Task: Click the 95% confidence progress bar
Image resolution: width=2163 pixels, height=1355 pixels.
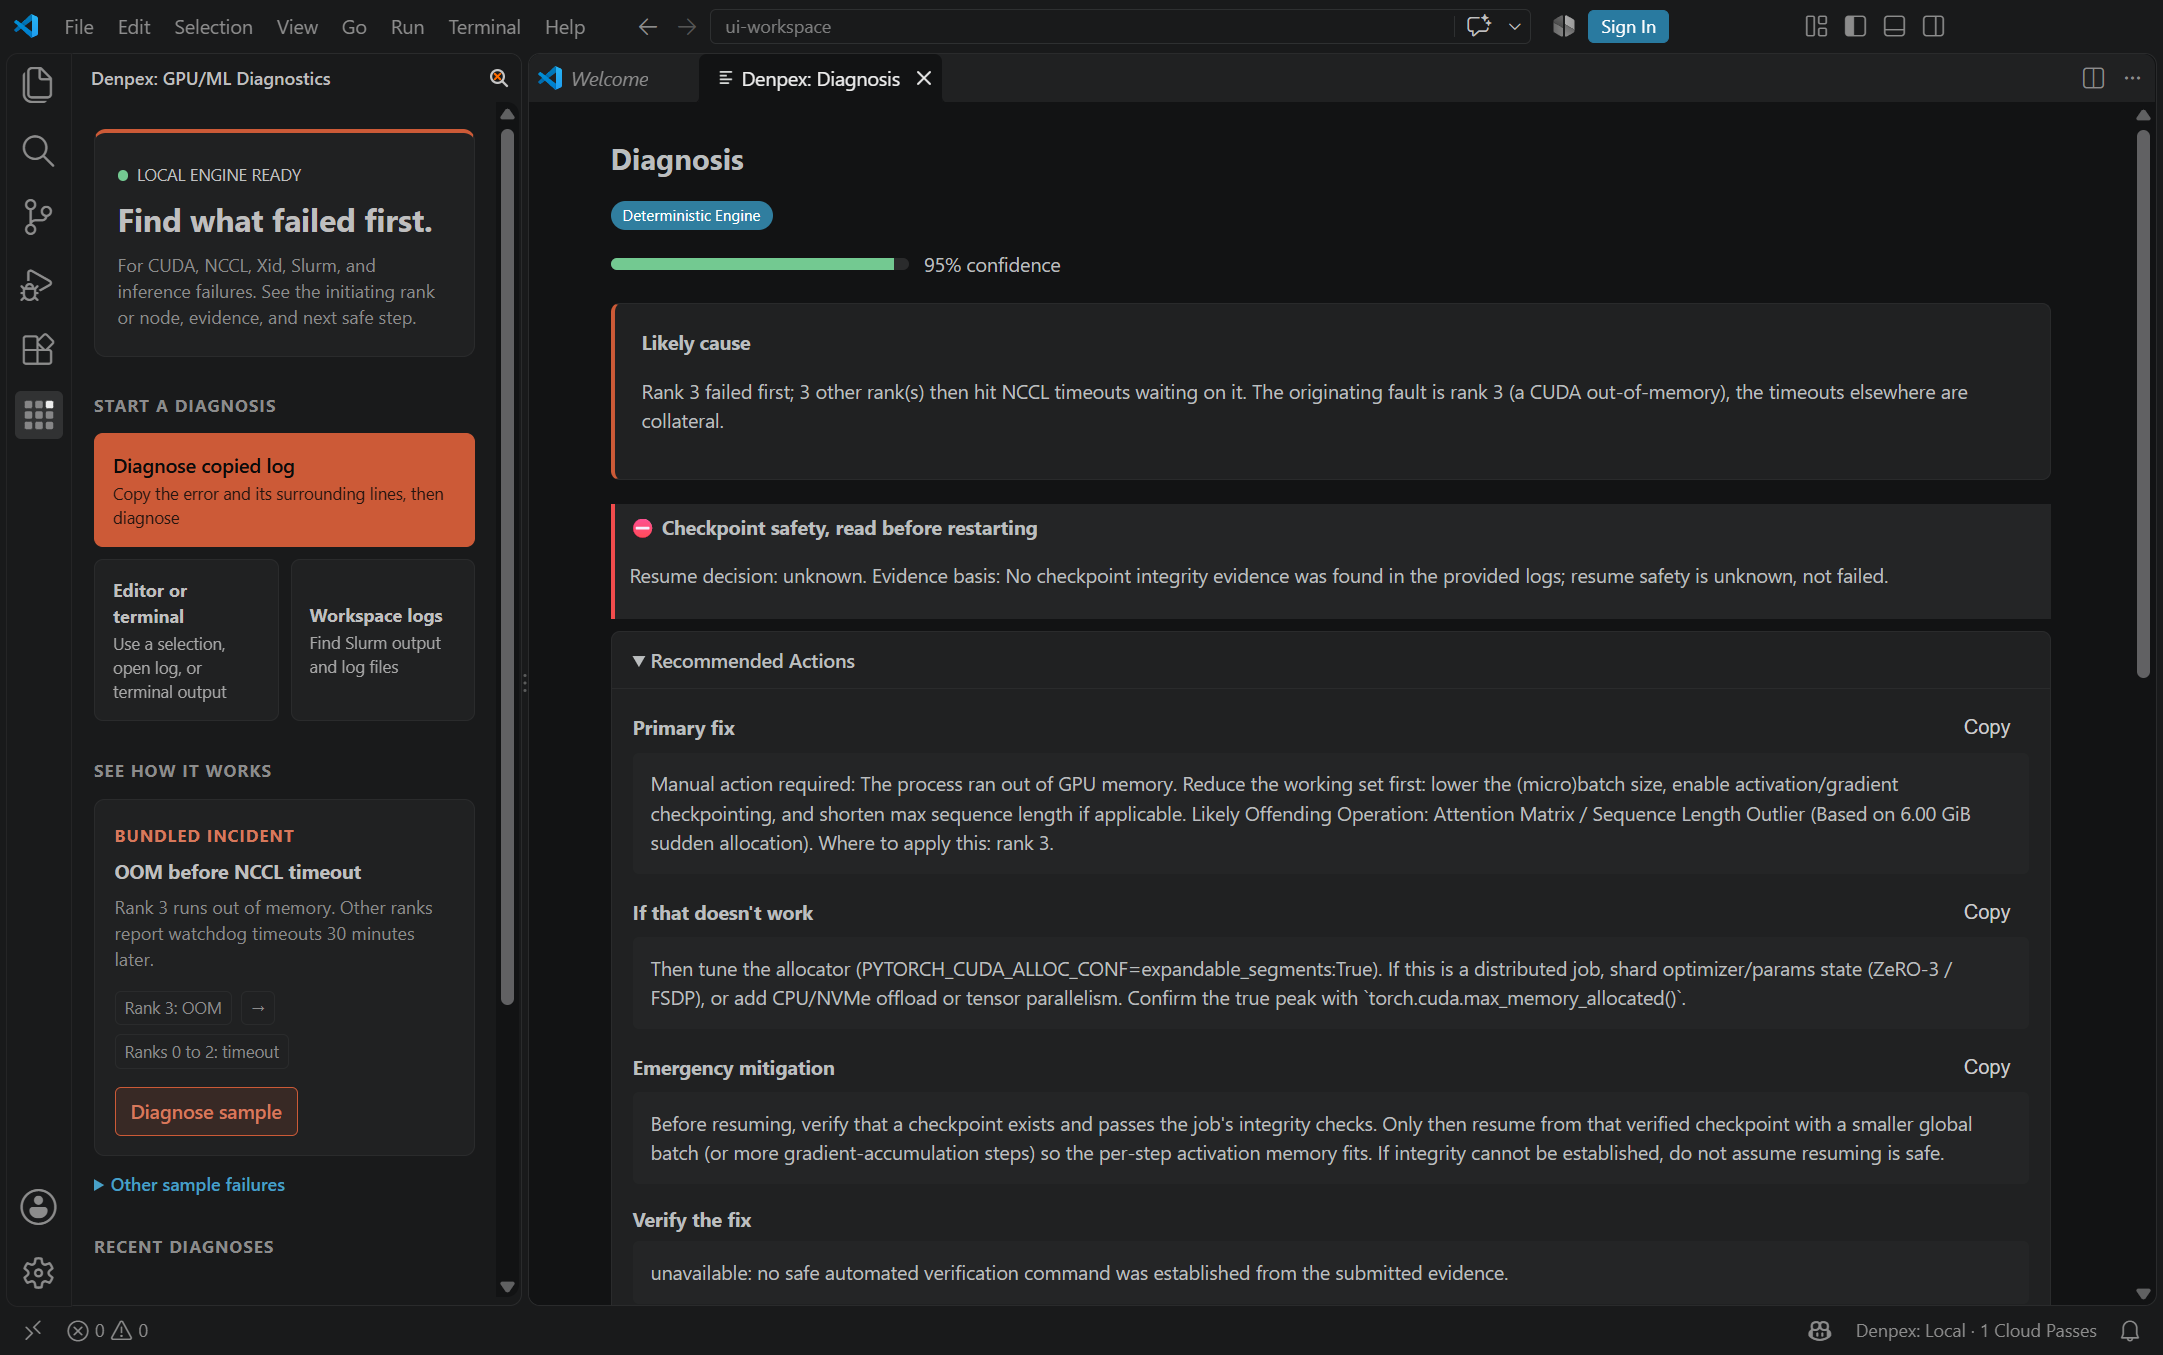Action: [x=759, y=264]
